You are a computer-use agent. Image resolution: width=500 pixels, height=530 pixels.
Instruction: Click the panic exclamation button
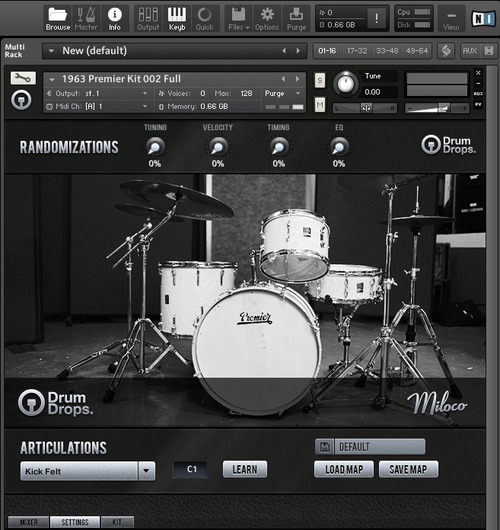tap(377, 19)
